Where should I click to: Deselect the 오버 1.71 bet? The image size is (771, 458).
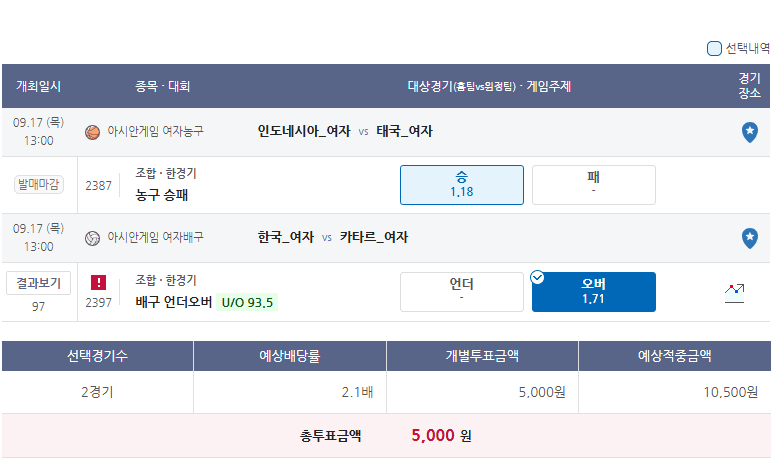tap(593, 292)
